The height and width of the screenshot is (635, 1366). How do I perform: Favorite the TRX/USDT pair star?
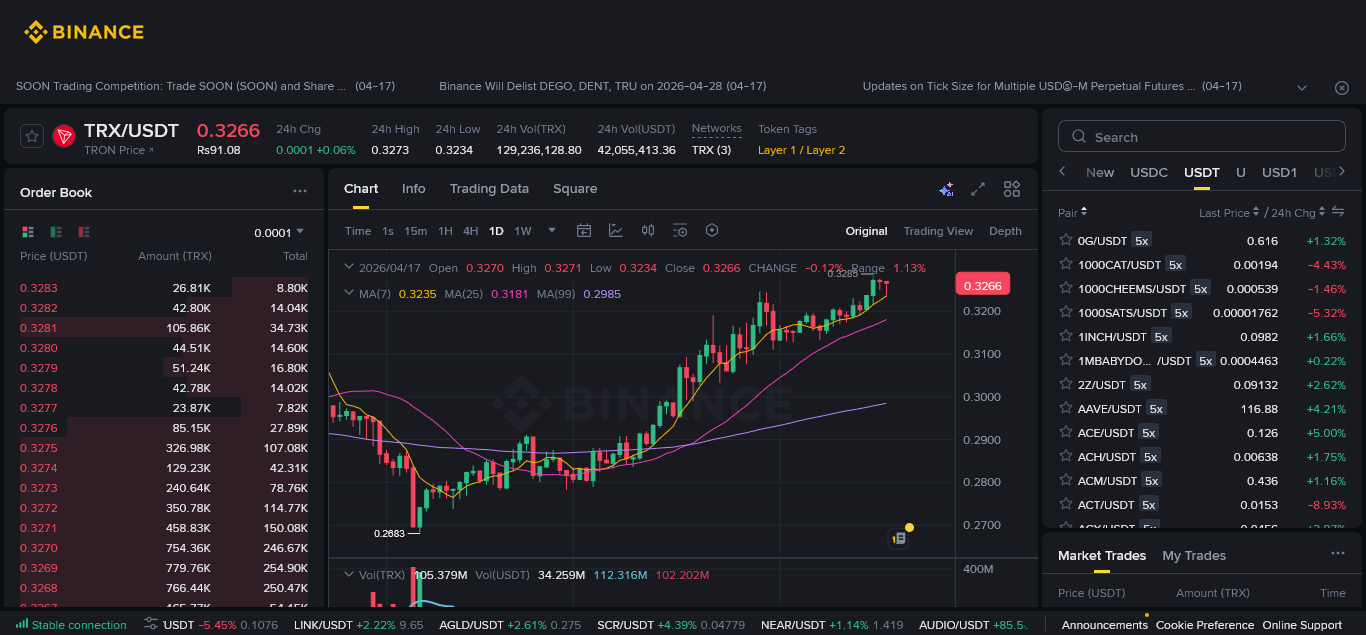tap(32, 136)
